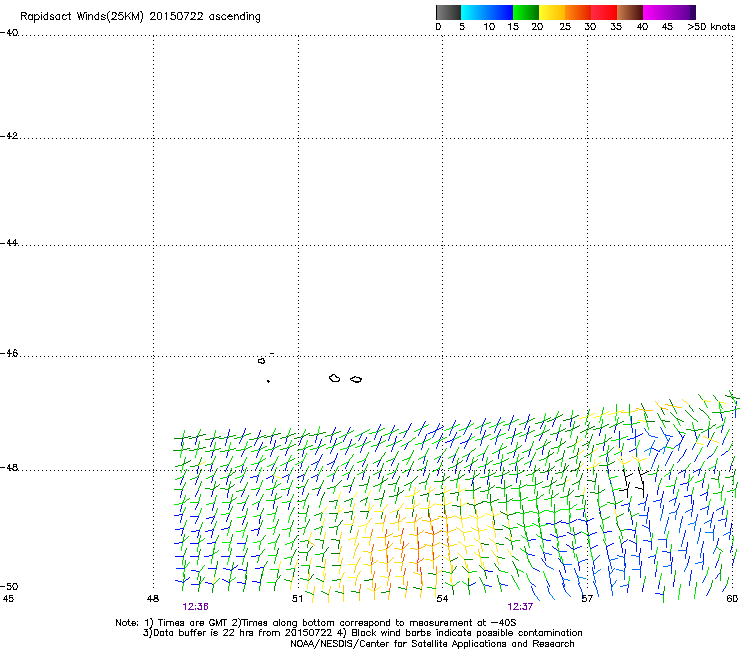
Task: Click the purple 12:37 time label
Action: tap(520, 607)
